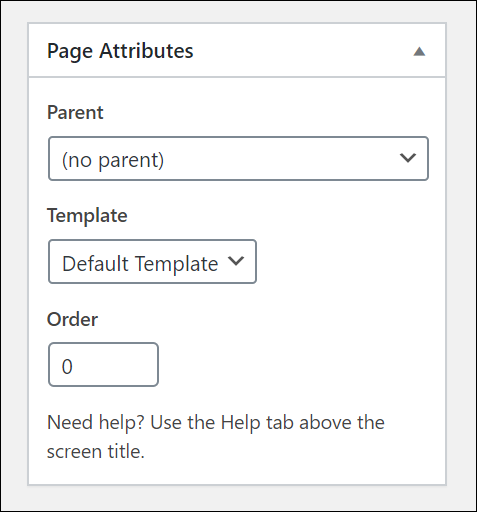
Task: Click the Parent dropdown chevron arrow
Action: pyautogui.click(x=408, y=158)
